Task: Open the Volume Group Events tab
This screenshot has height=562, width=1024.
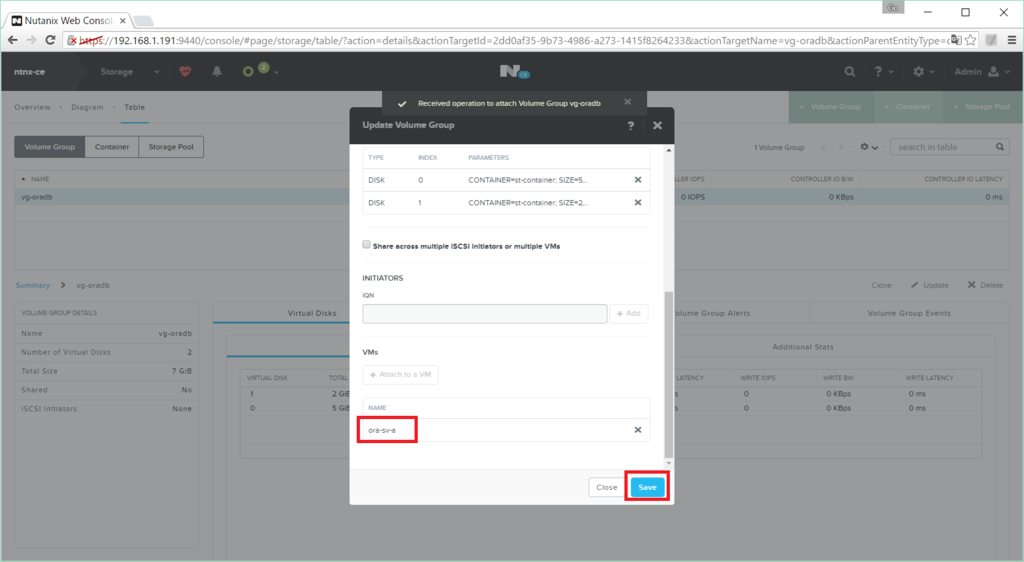Action: point(909,313)
